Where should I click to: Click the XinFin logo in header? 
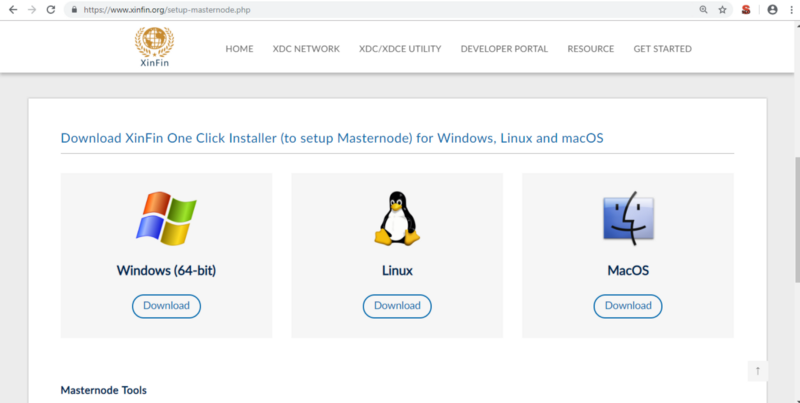tap(153, 47)
